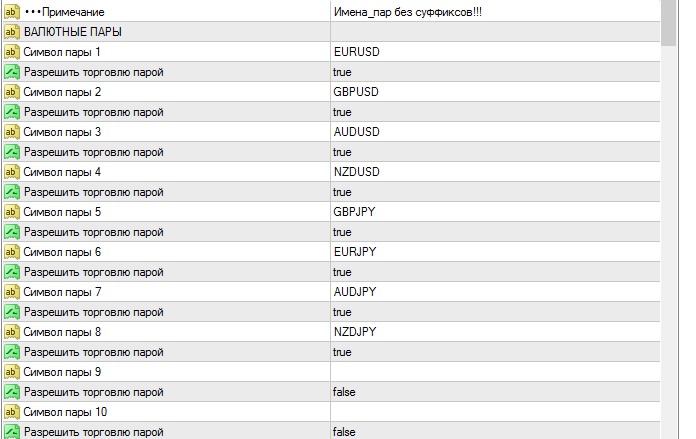Click the string icon beside Символ пары 3
Viewport: 696px width, 439px height.
coord(12,132)
